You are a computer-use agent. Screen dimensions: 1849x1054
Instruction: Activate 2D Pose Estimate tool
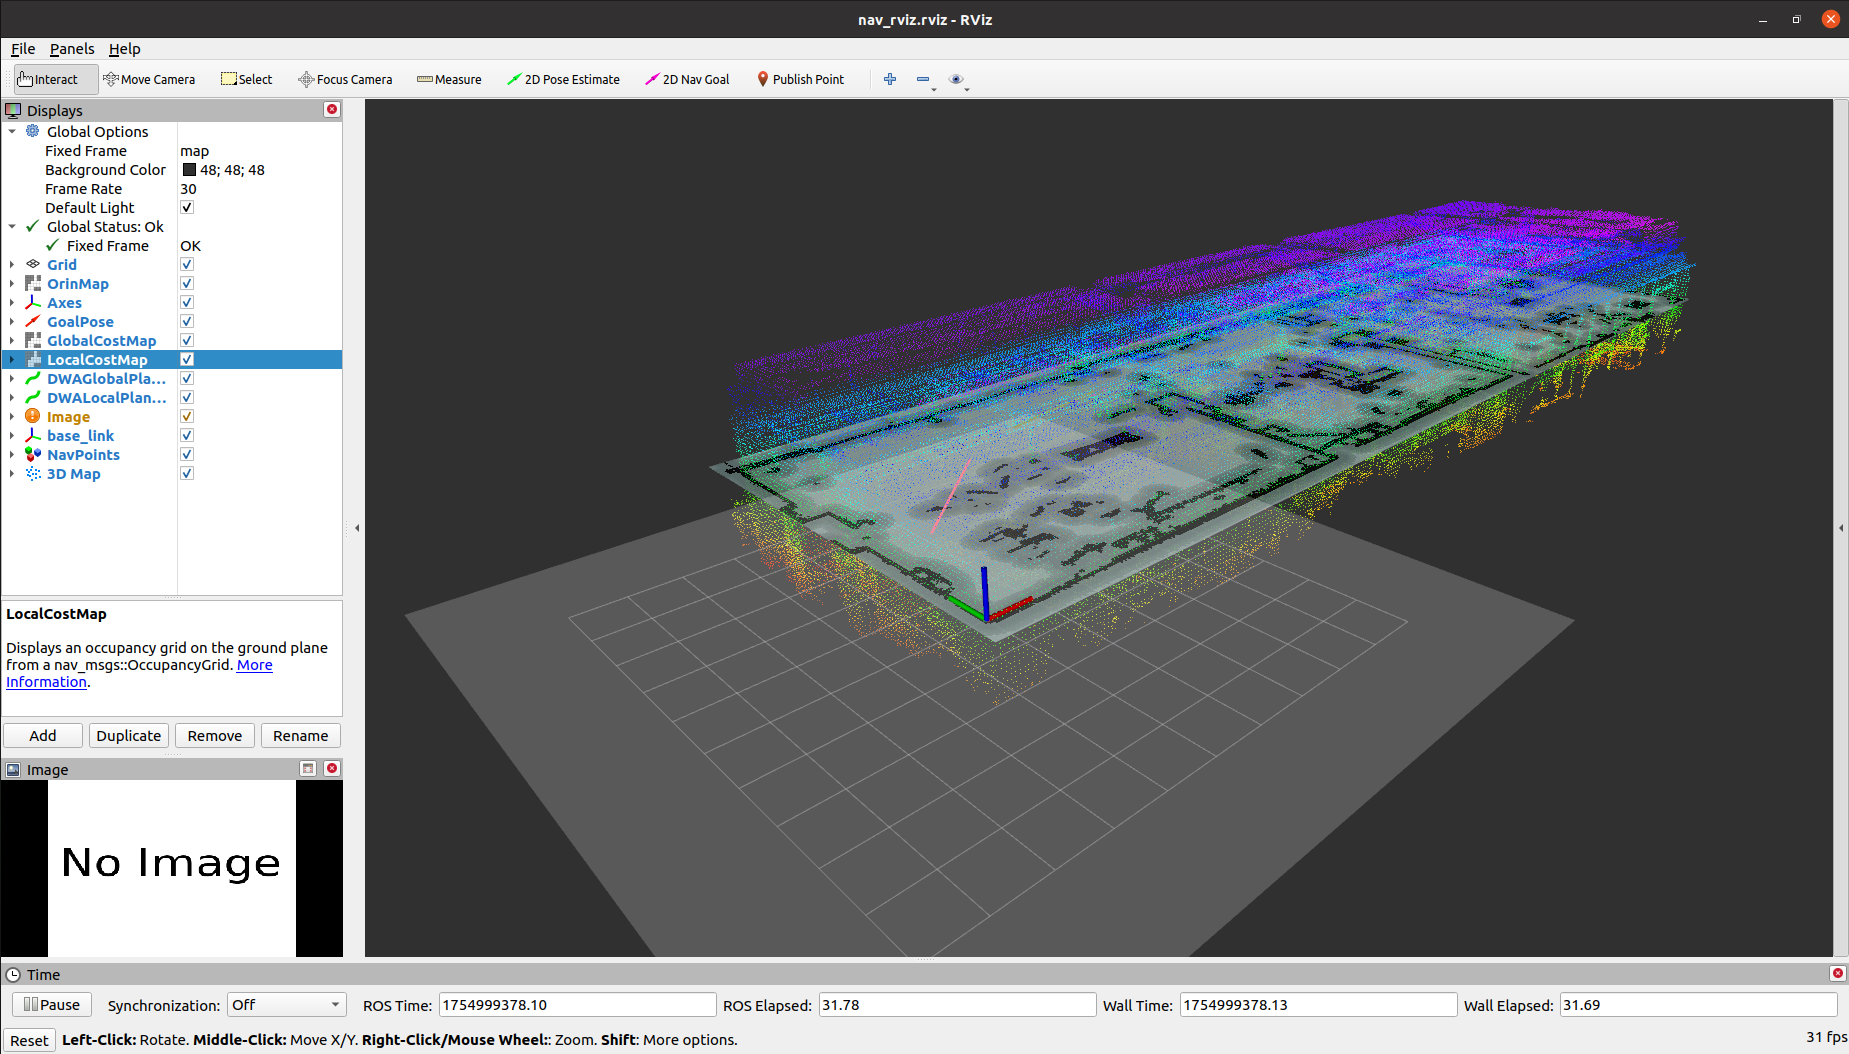[563, 79]
